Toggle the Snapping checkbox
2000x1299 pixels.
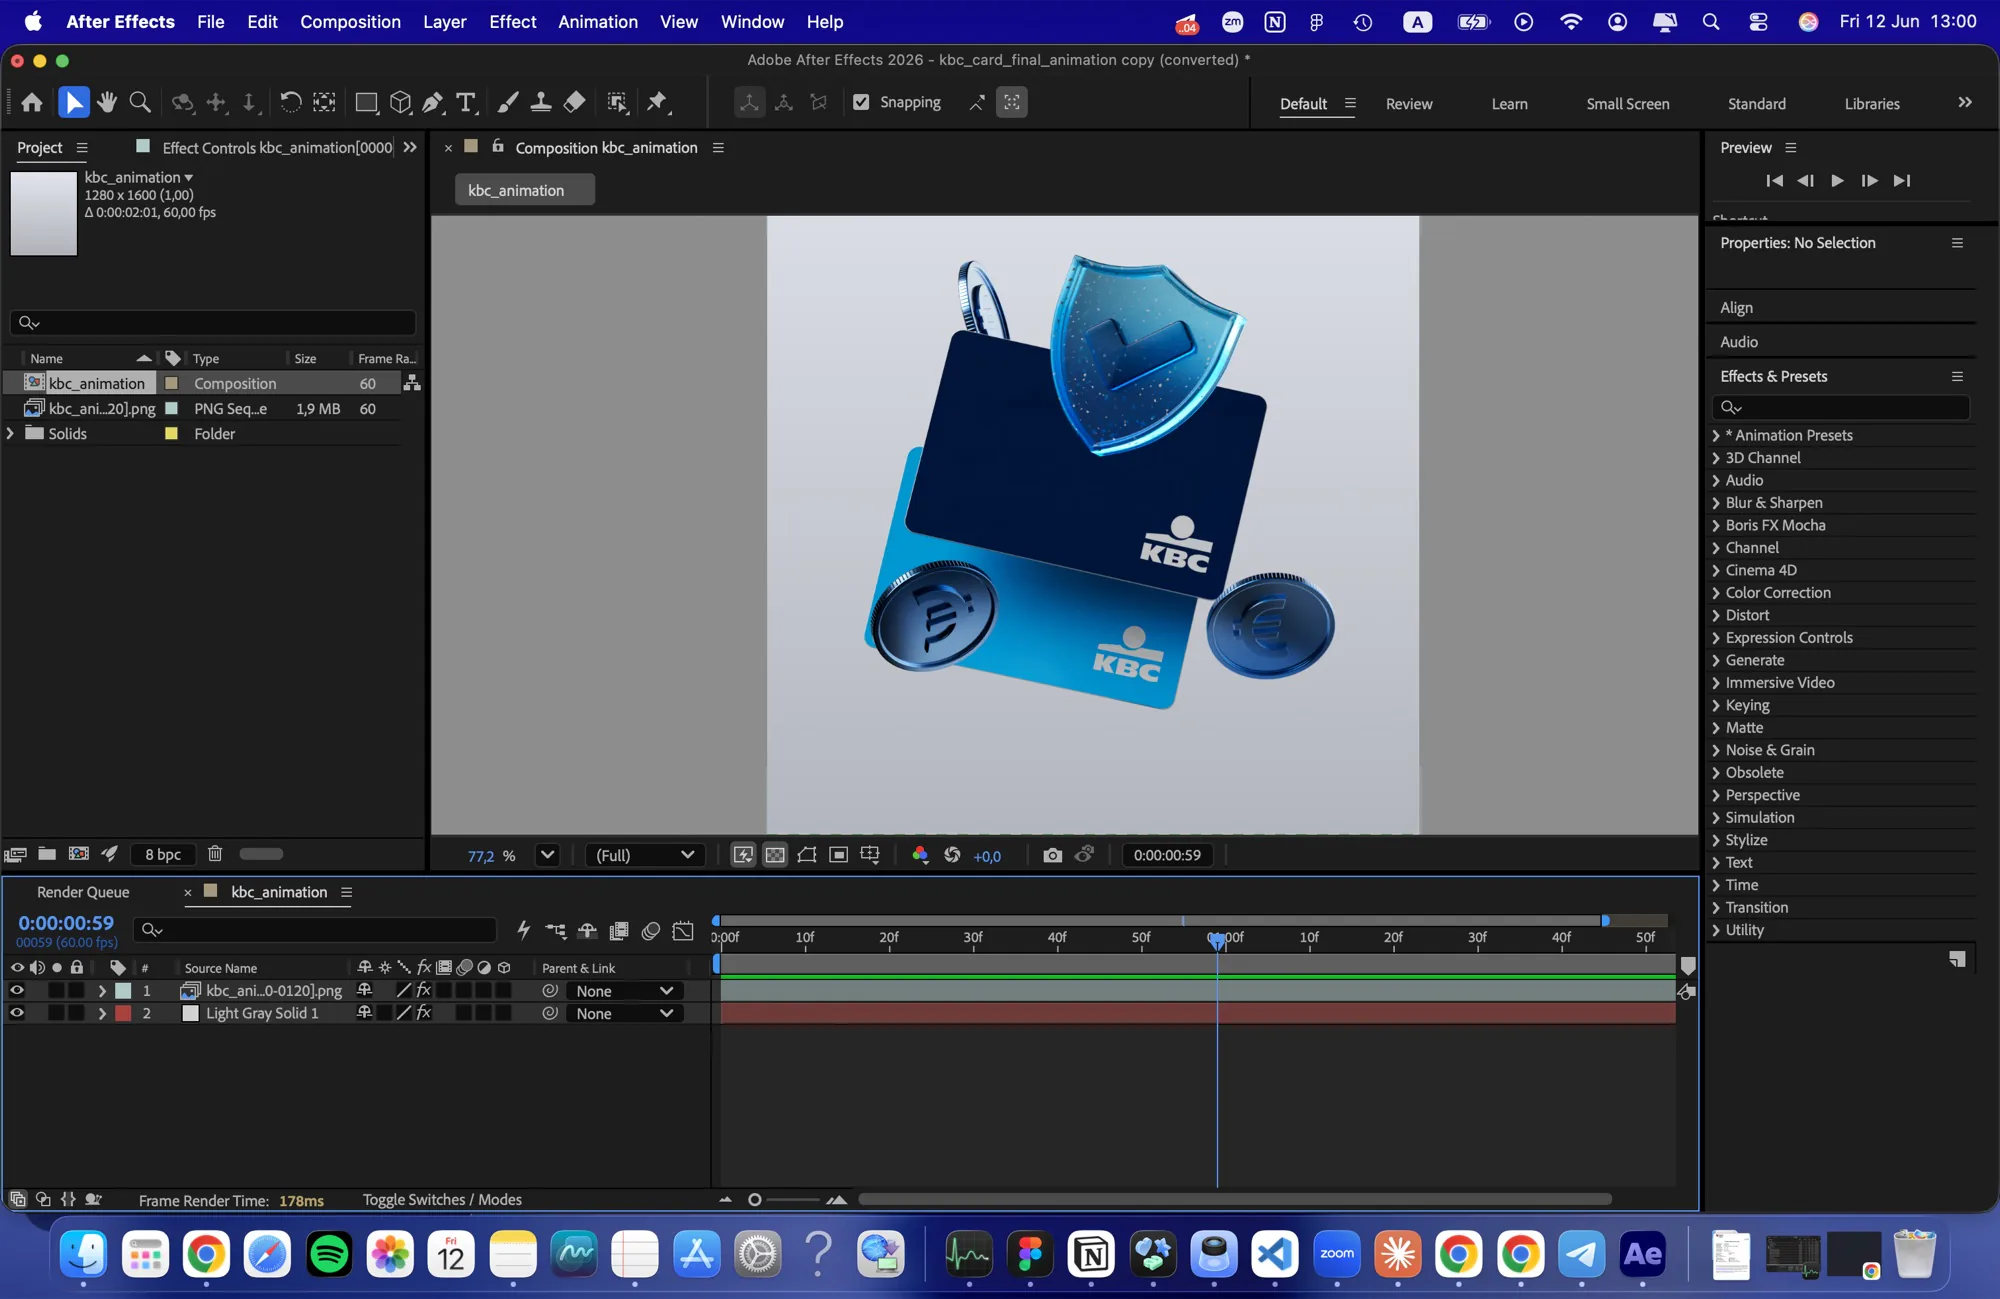pos(861,102)
